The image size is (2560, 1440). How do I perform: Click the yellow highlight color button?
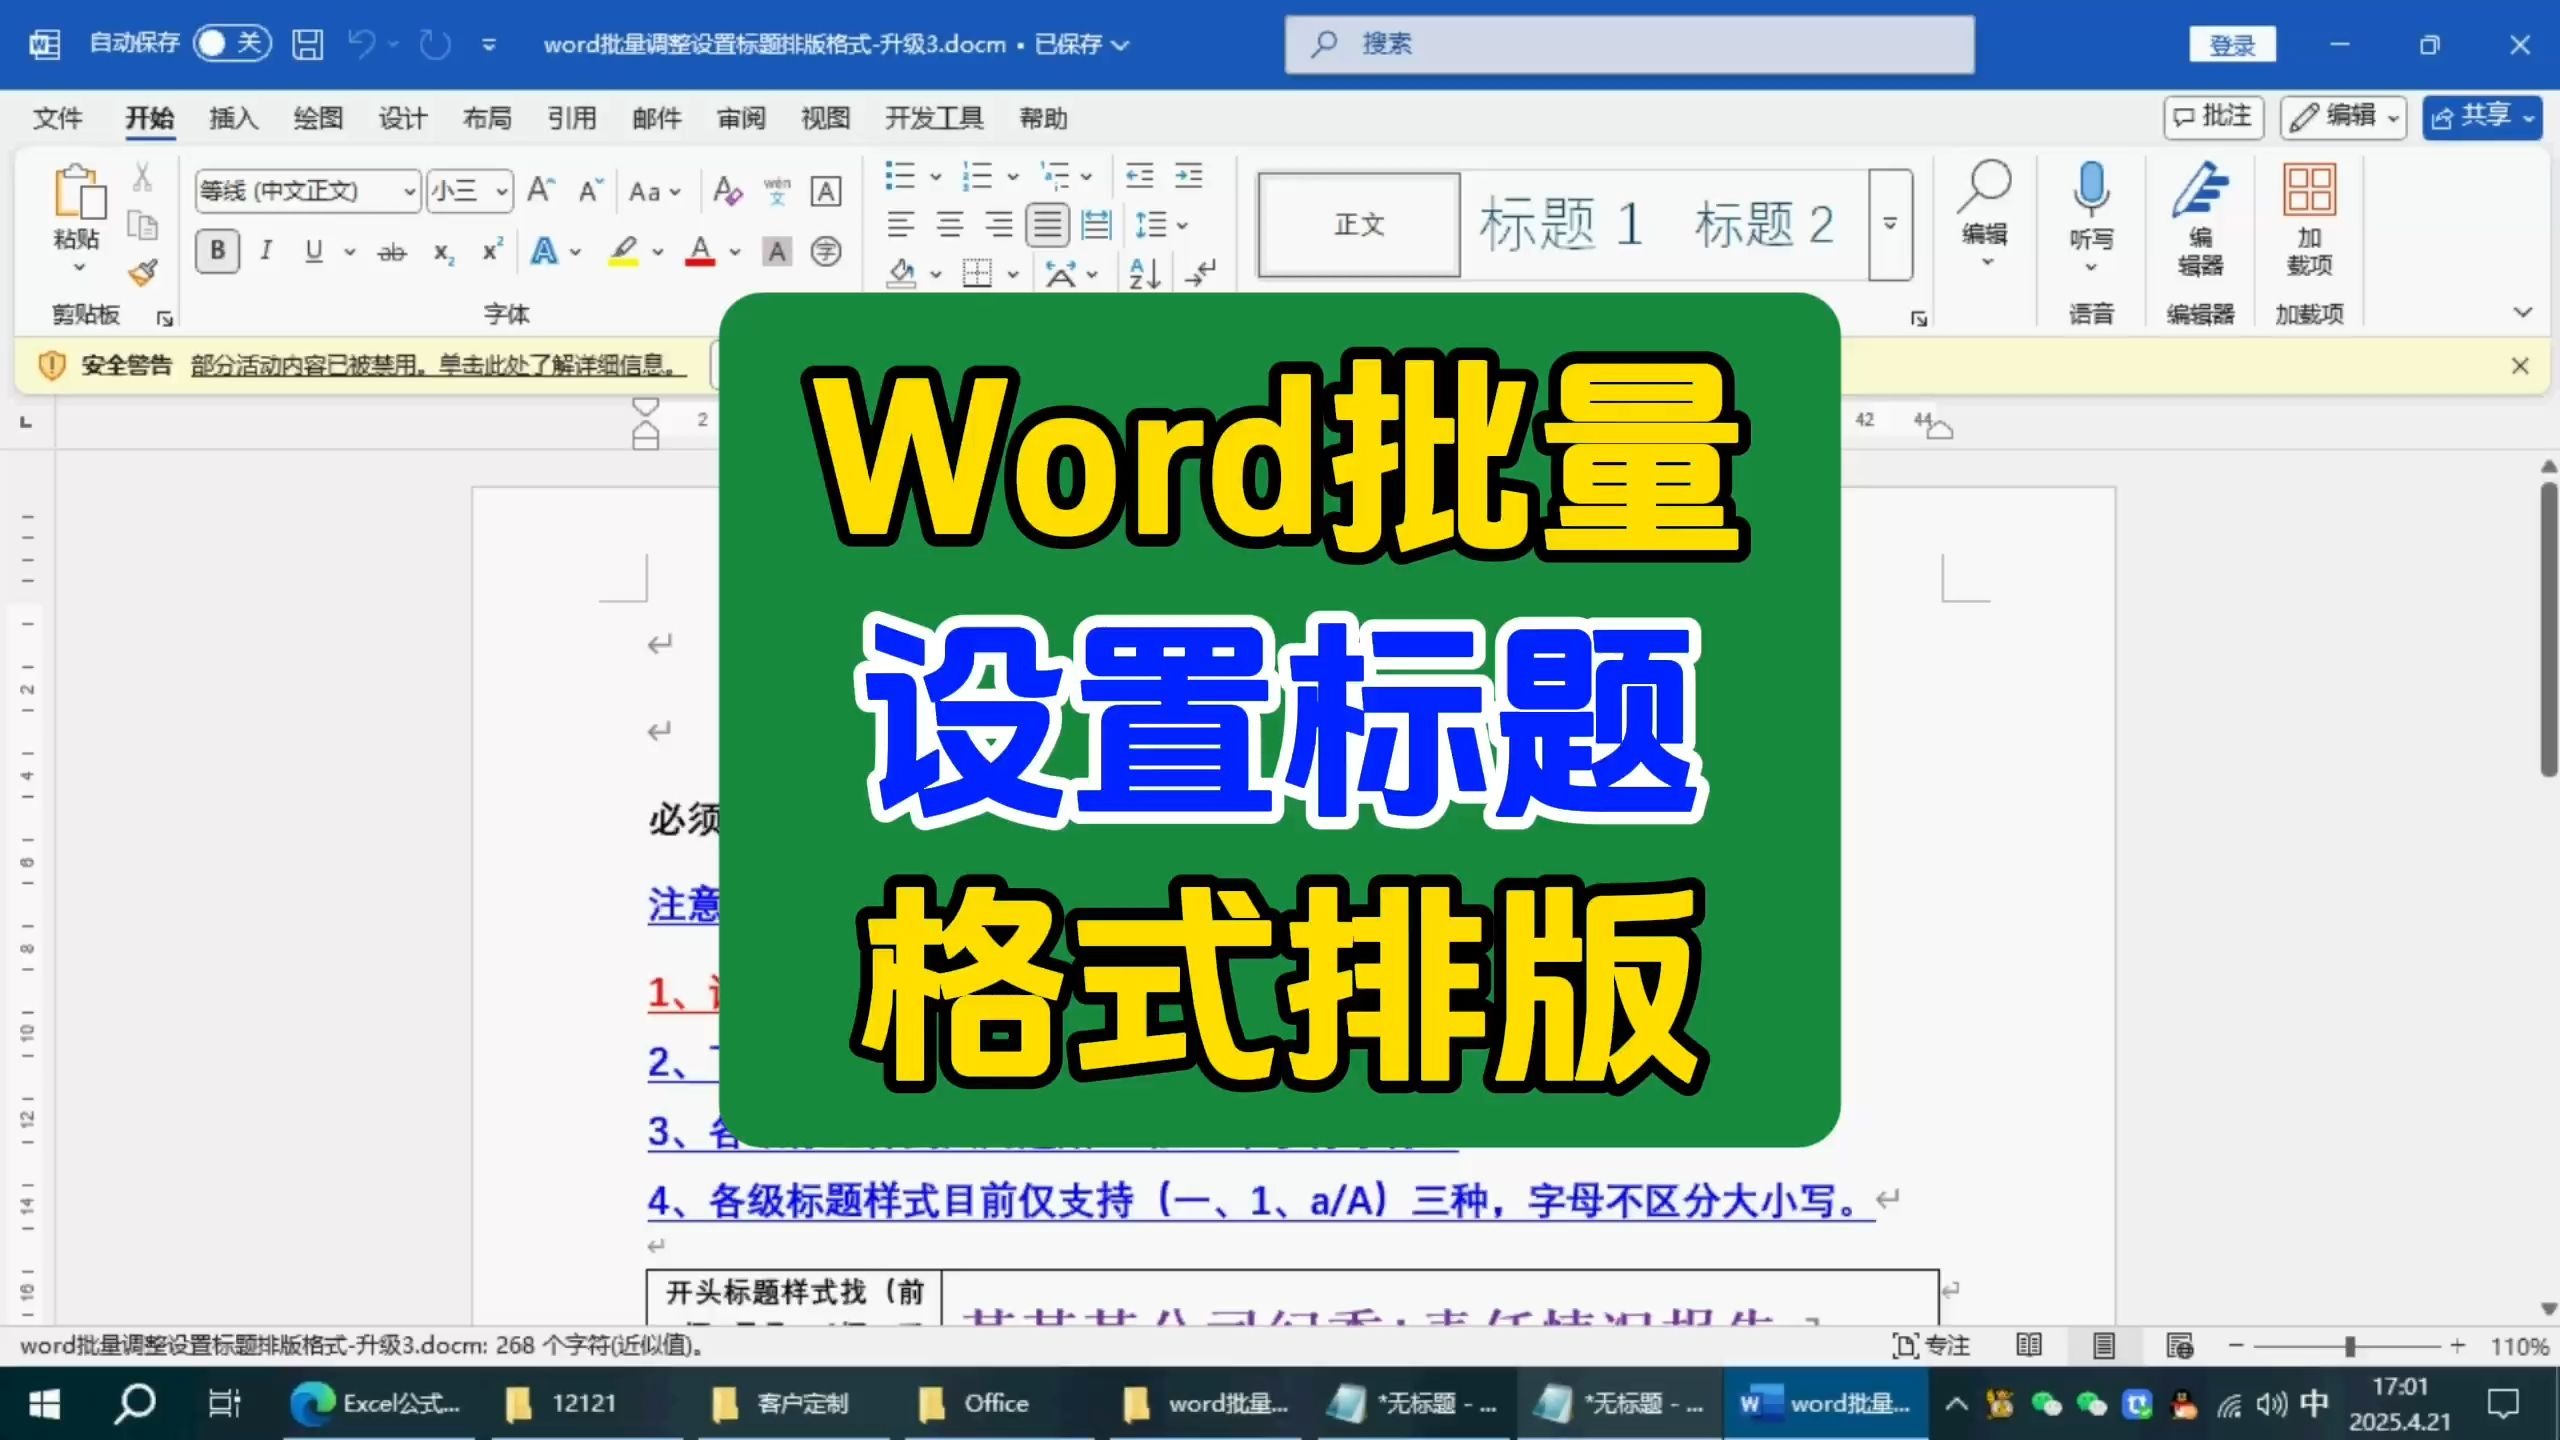[623, 251]
